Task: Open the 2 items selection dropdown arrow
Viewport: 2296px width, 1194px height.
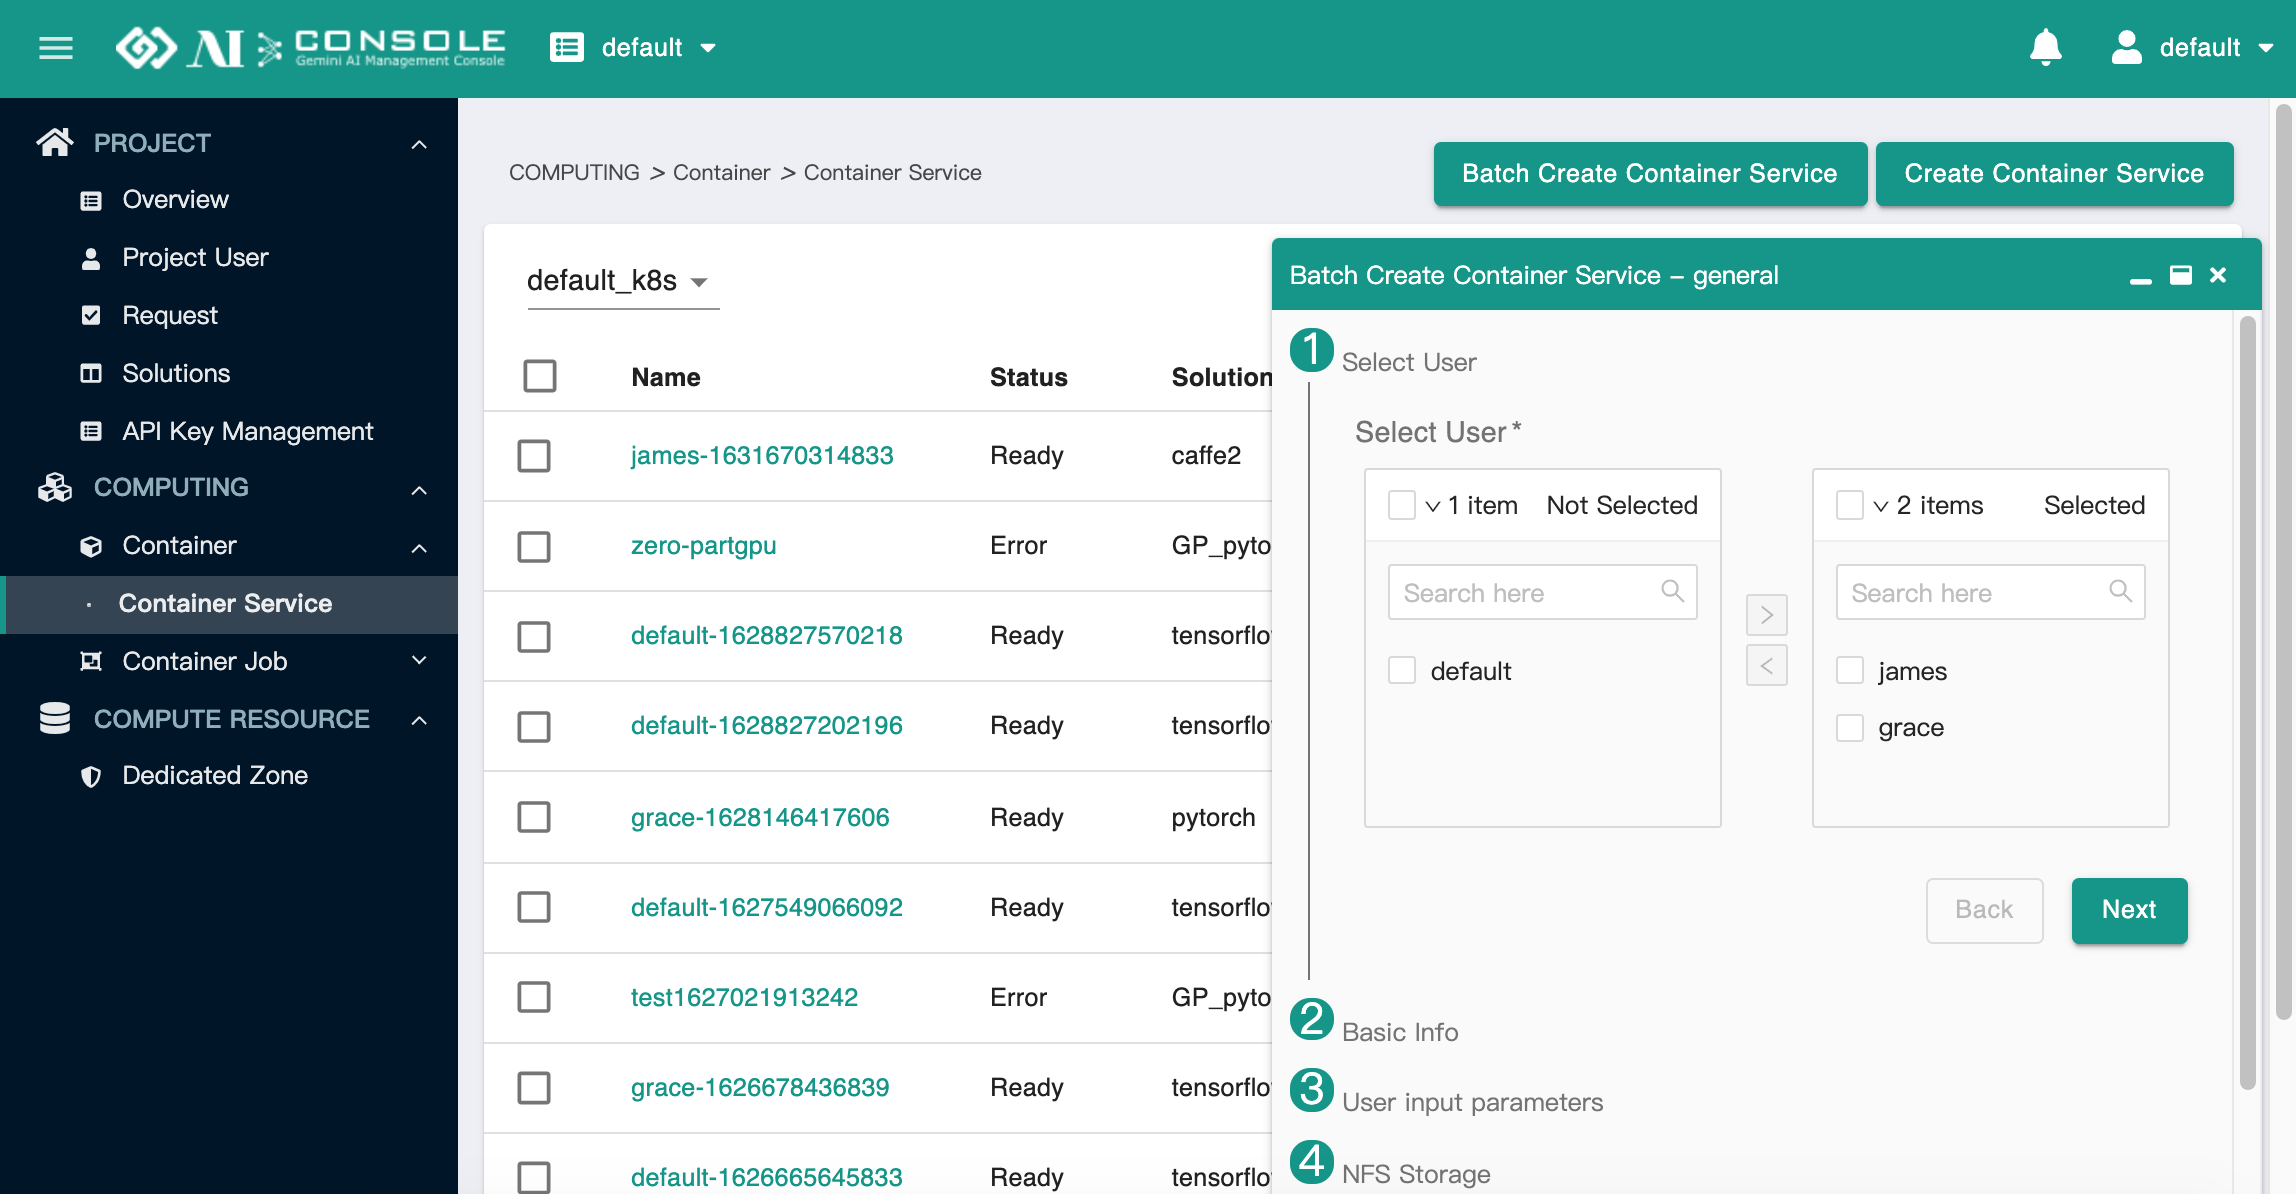Action: (1881, 506)
